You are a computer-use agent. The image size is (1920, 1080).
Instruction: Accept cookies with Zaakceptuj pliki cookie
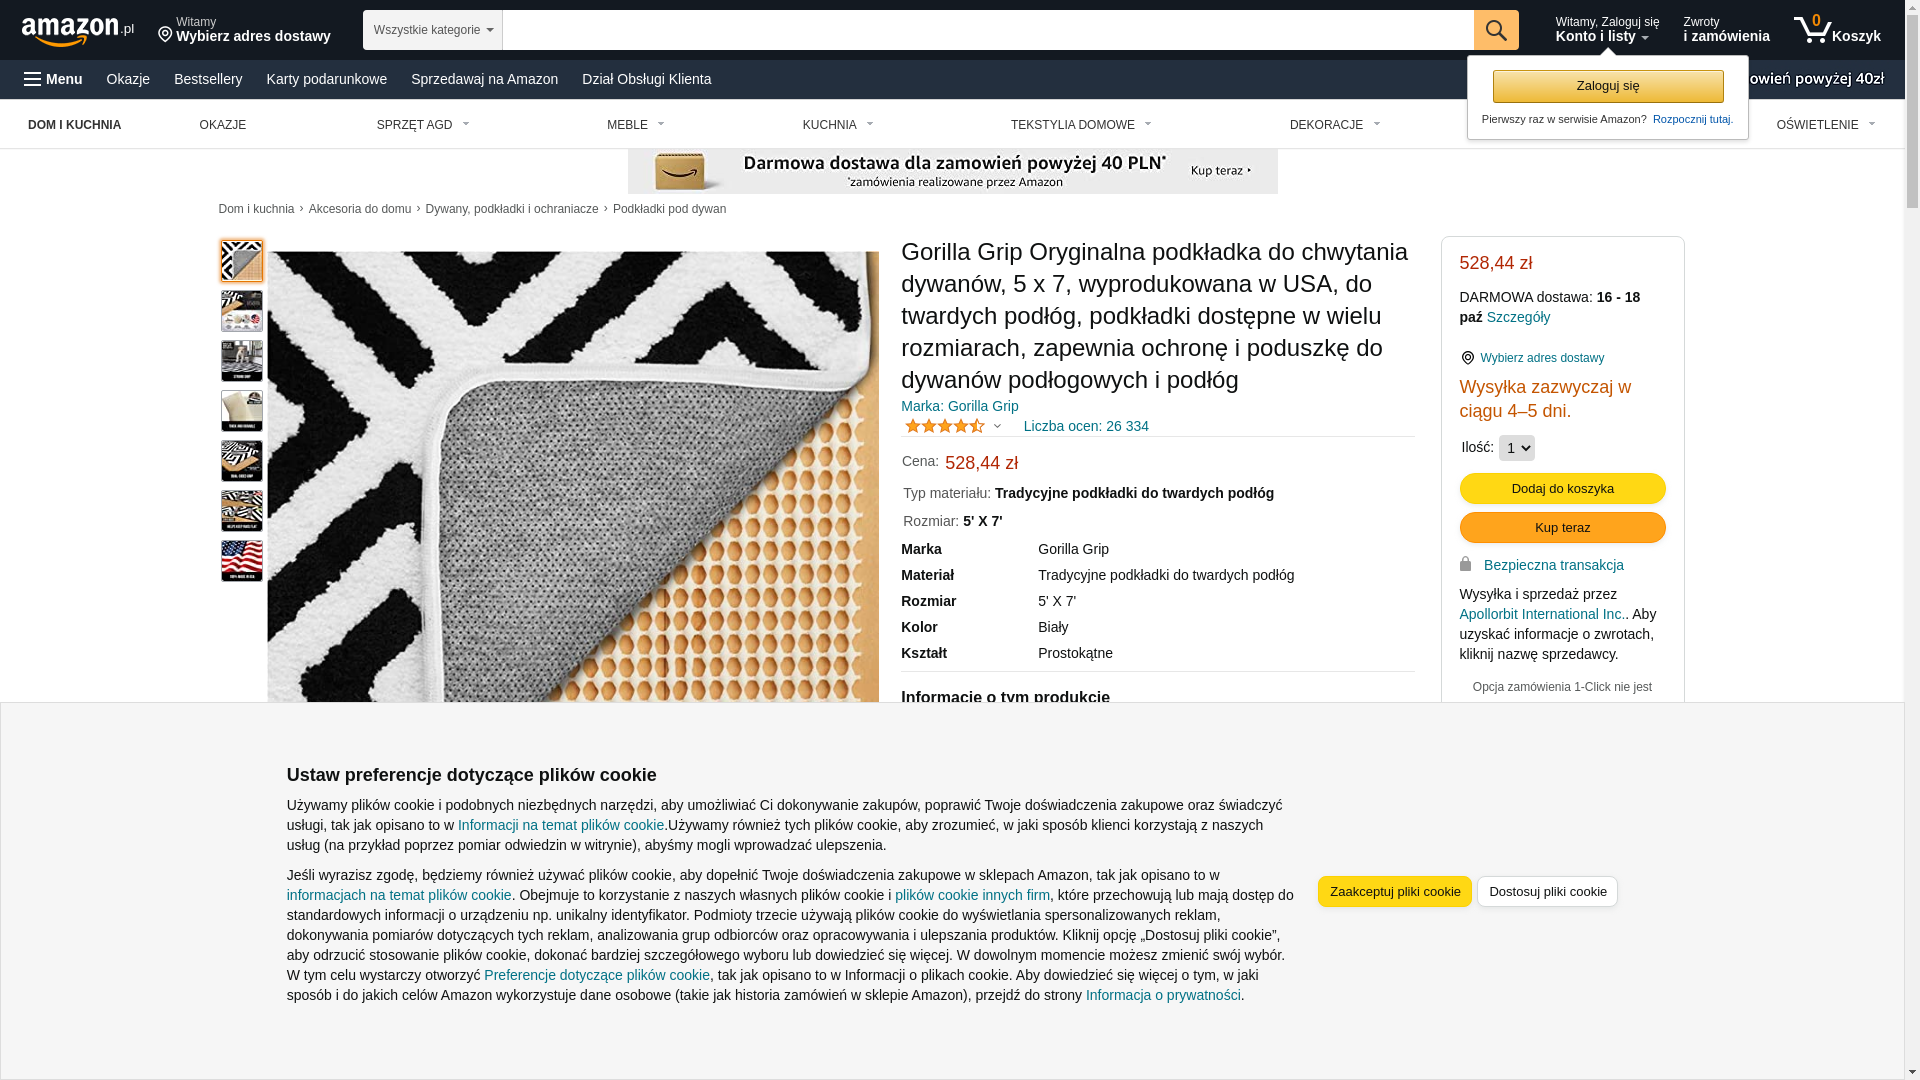click(x=1394, y=892)
